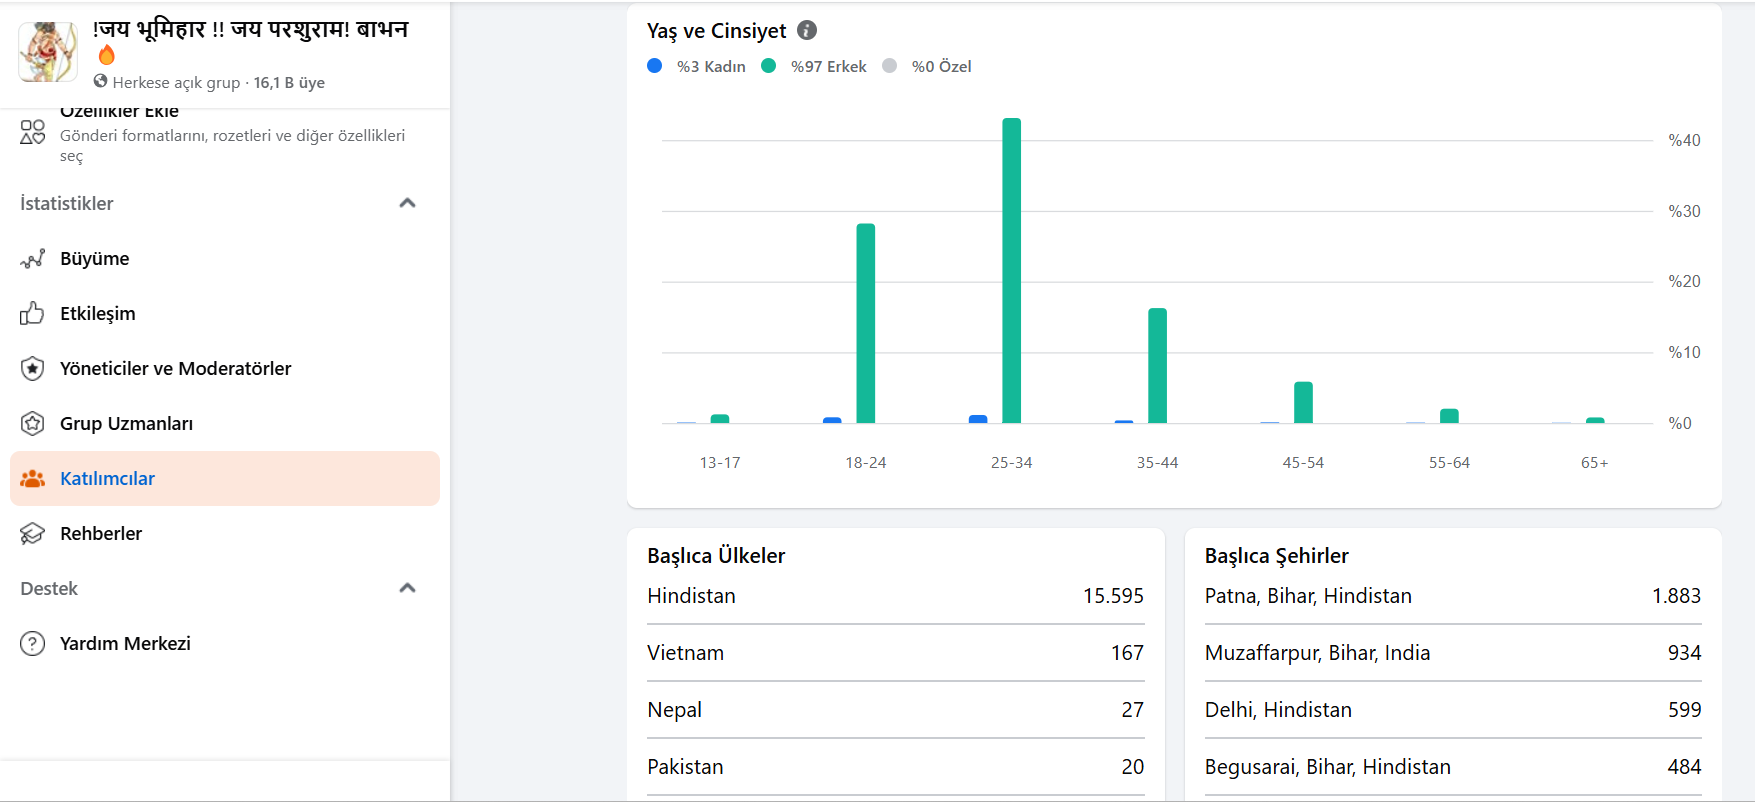1755x802 pixels.
Task: Click the İstatistikler section heading
Action: [x=67, y=203]
